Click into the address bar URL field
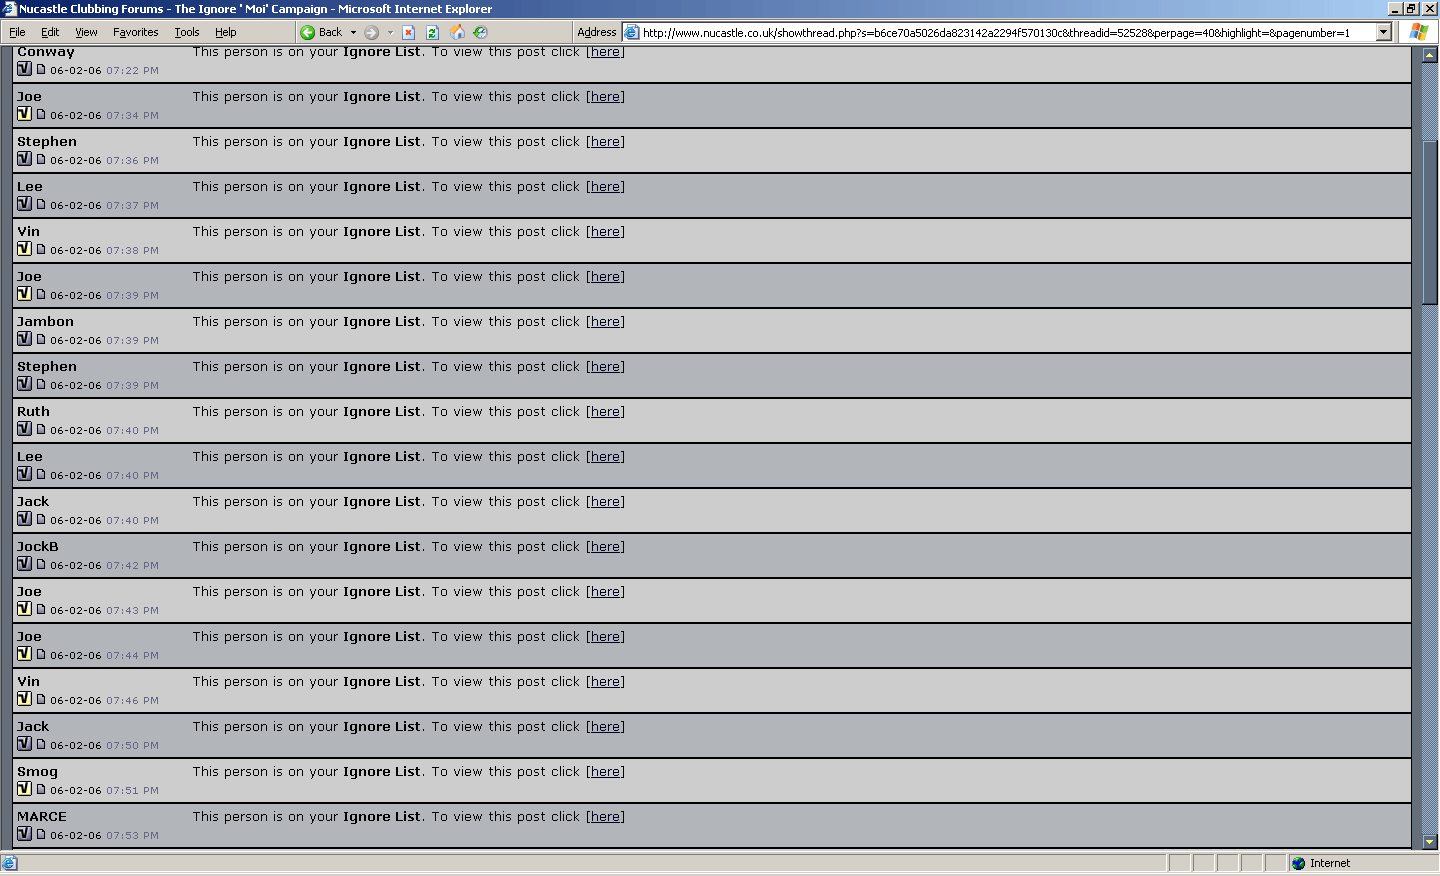 click(1000, 33)
